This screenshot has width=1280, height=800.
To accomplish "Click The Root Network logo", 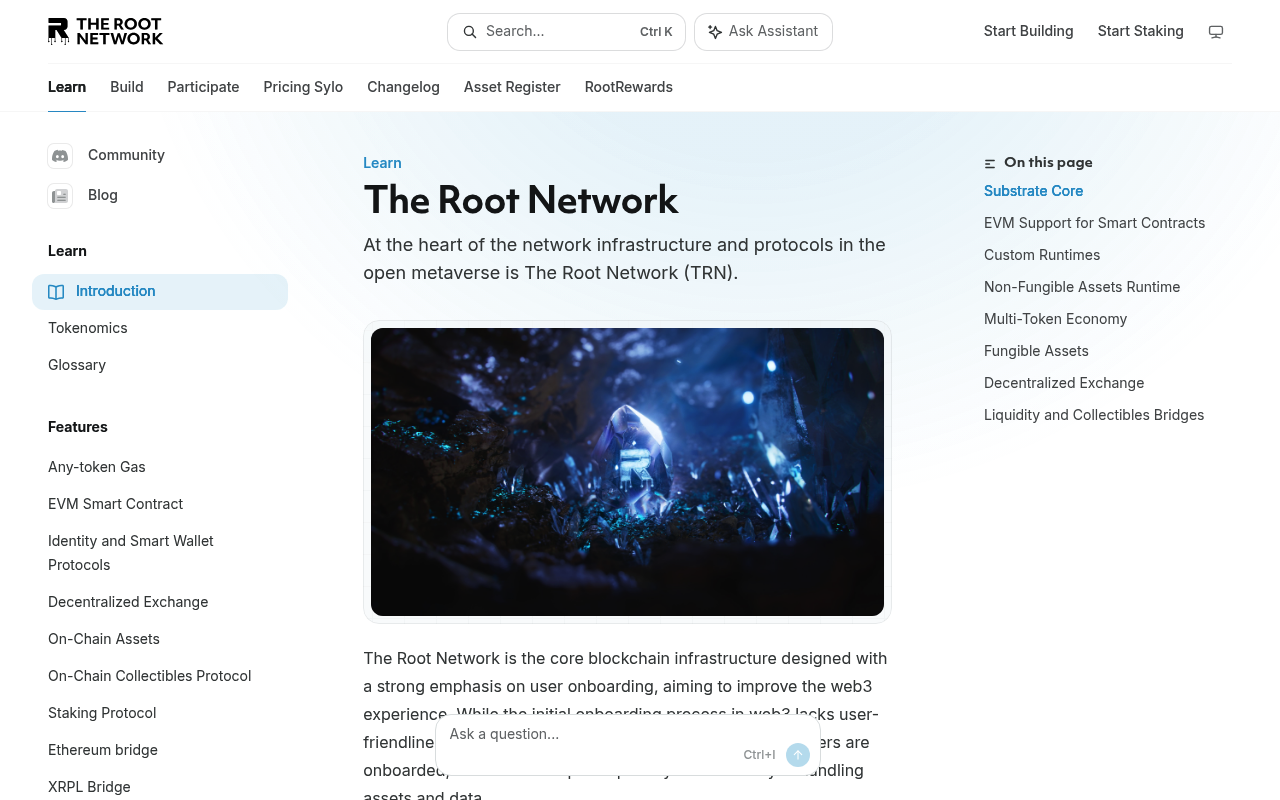I will (x=105, y=31).
